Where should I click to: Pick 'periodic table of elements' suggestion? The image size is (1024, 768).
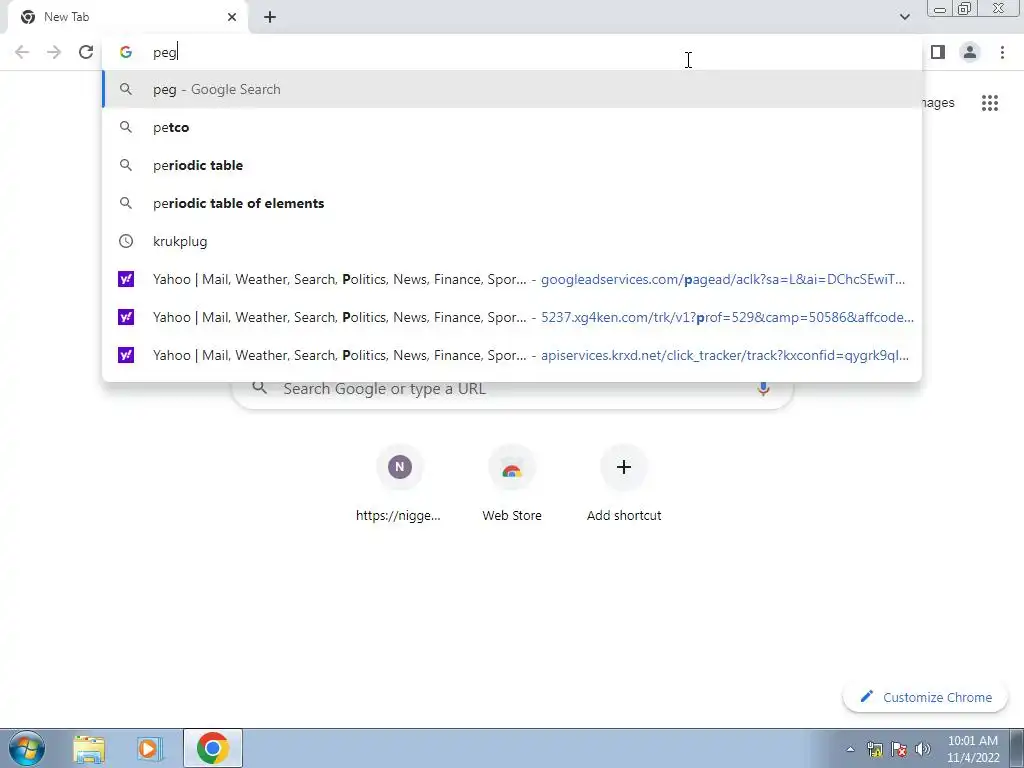tap(512, 203)
